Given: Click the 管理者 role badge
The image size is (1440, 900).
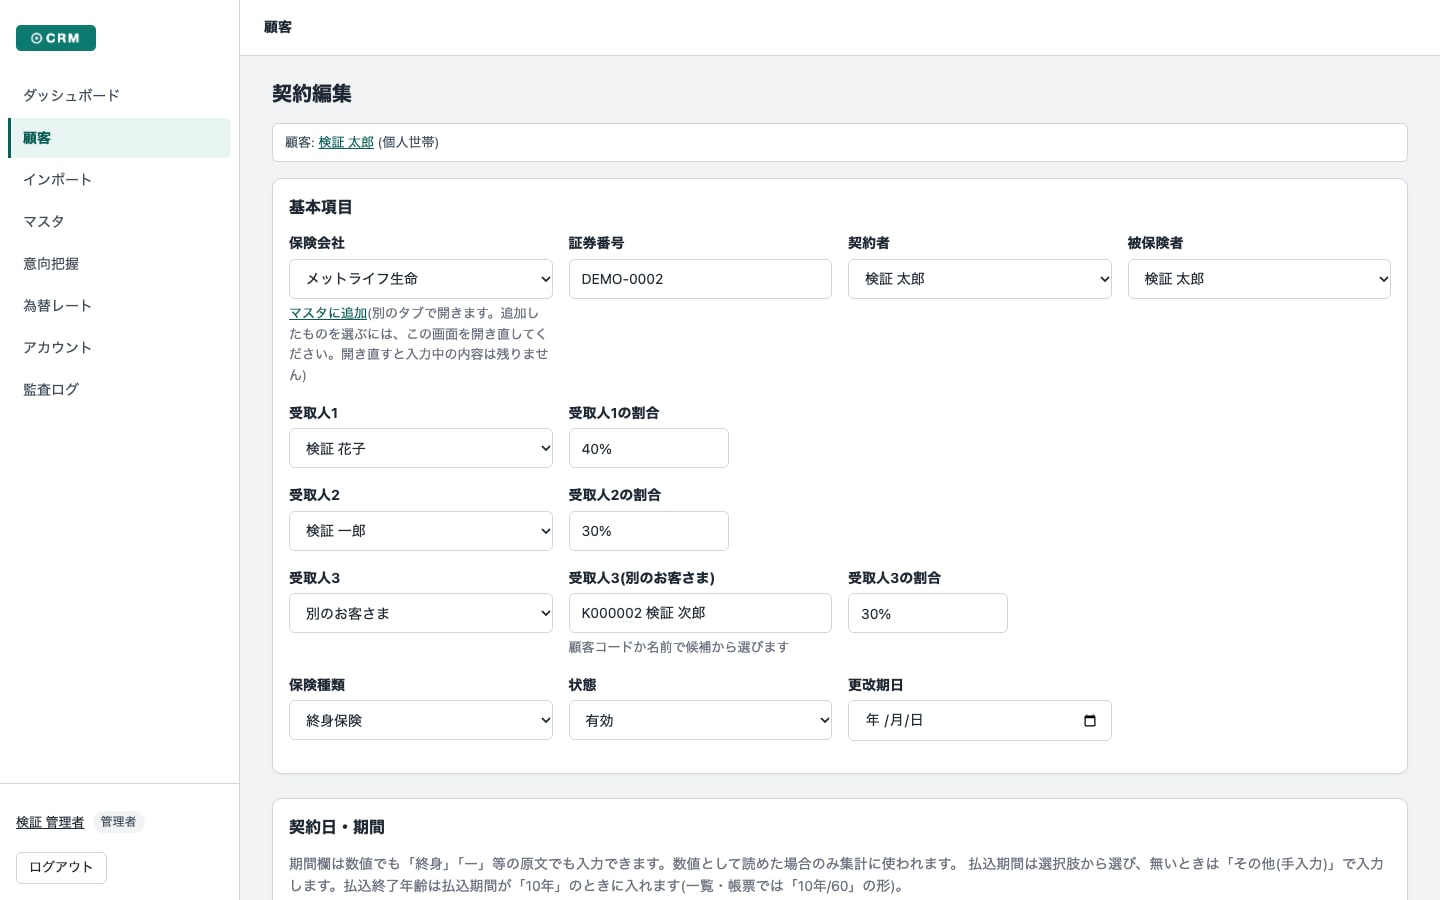Looking at the screenshot, I should pos(119,822).
